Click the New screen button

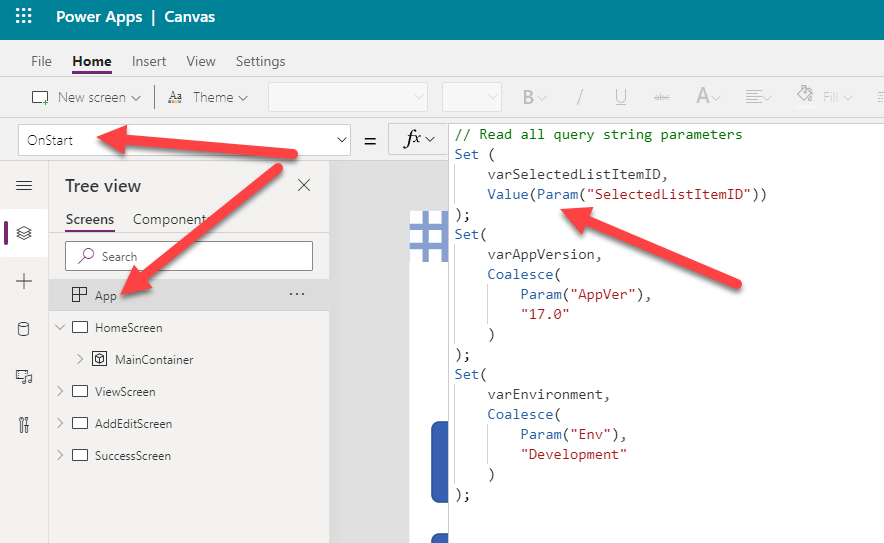[84, 97]
